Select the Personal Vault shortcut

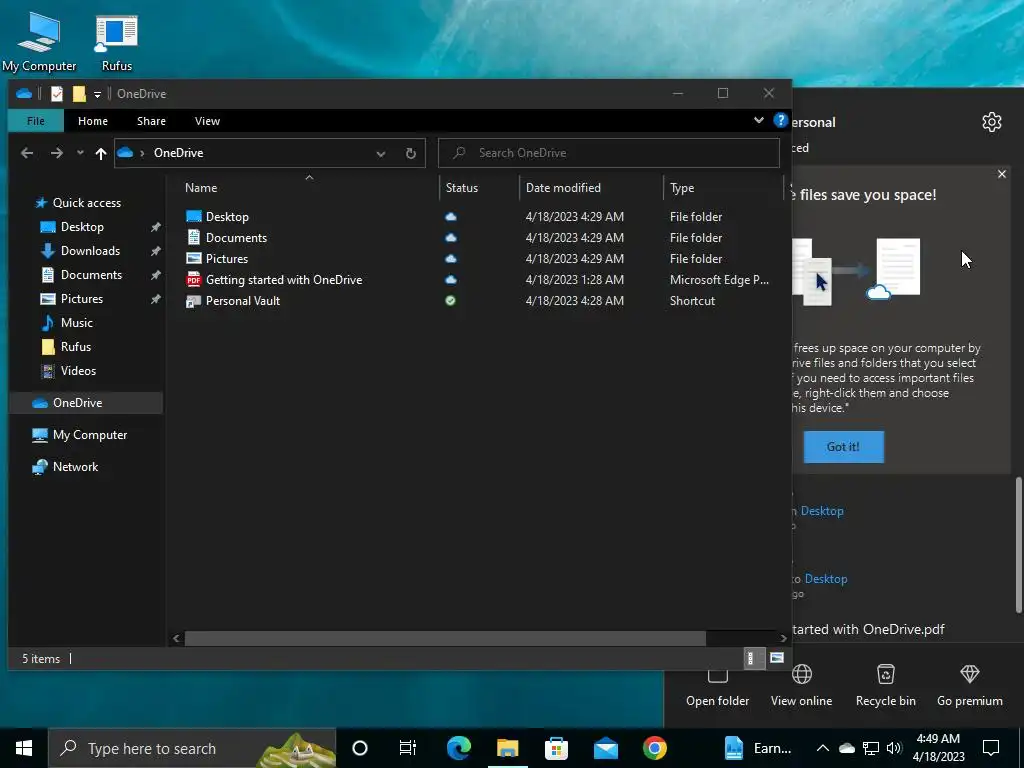(x=242, y=301)
